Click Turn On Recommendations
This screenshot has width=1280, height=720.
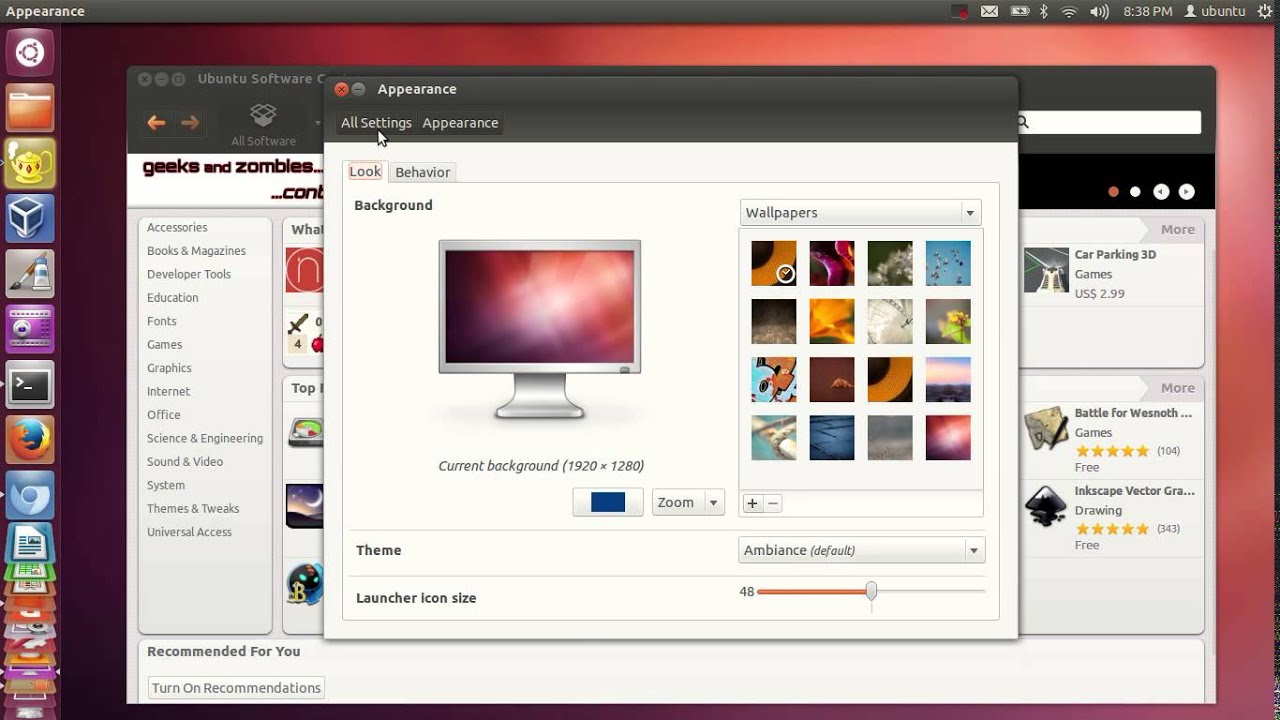click(x=237, y=688)
